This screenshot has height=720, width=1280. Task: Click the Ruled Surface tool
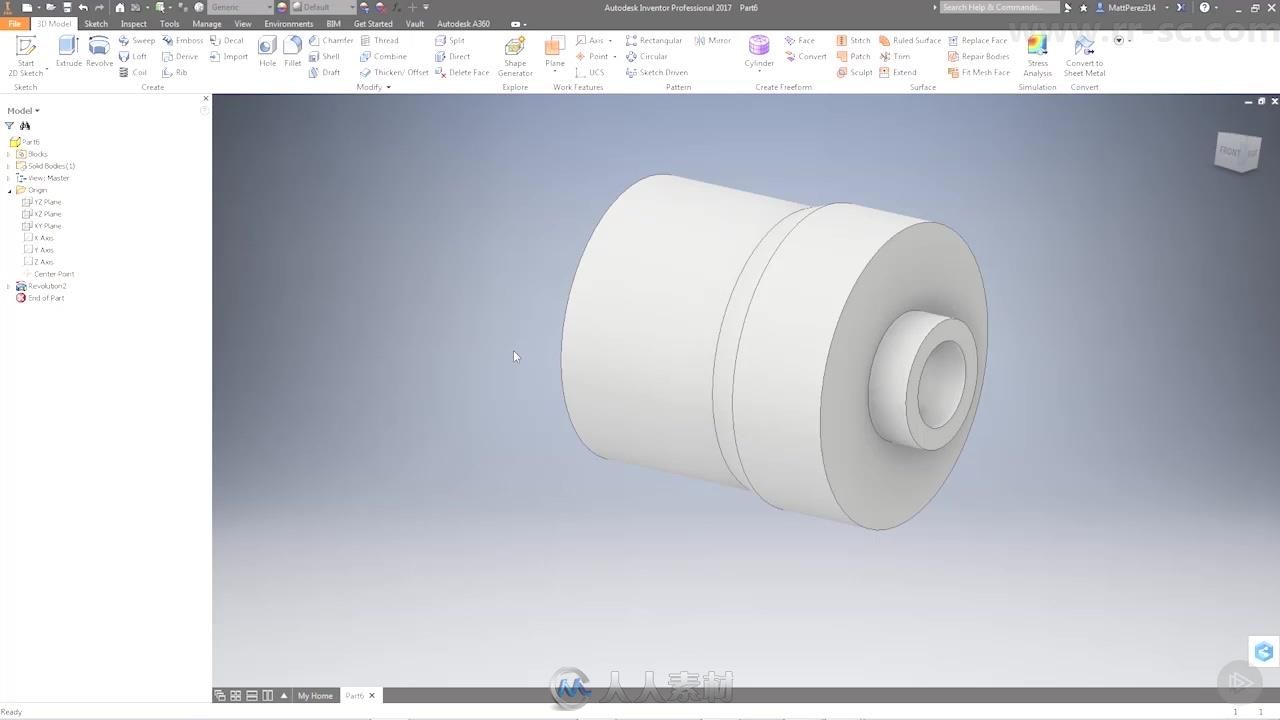pyautogui.click(x=910, y=41)
